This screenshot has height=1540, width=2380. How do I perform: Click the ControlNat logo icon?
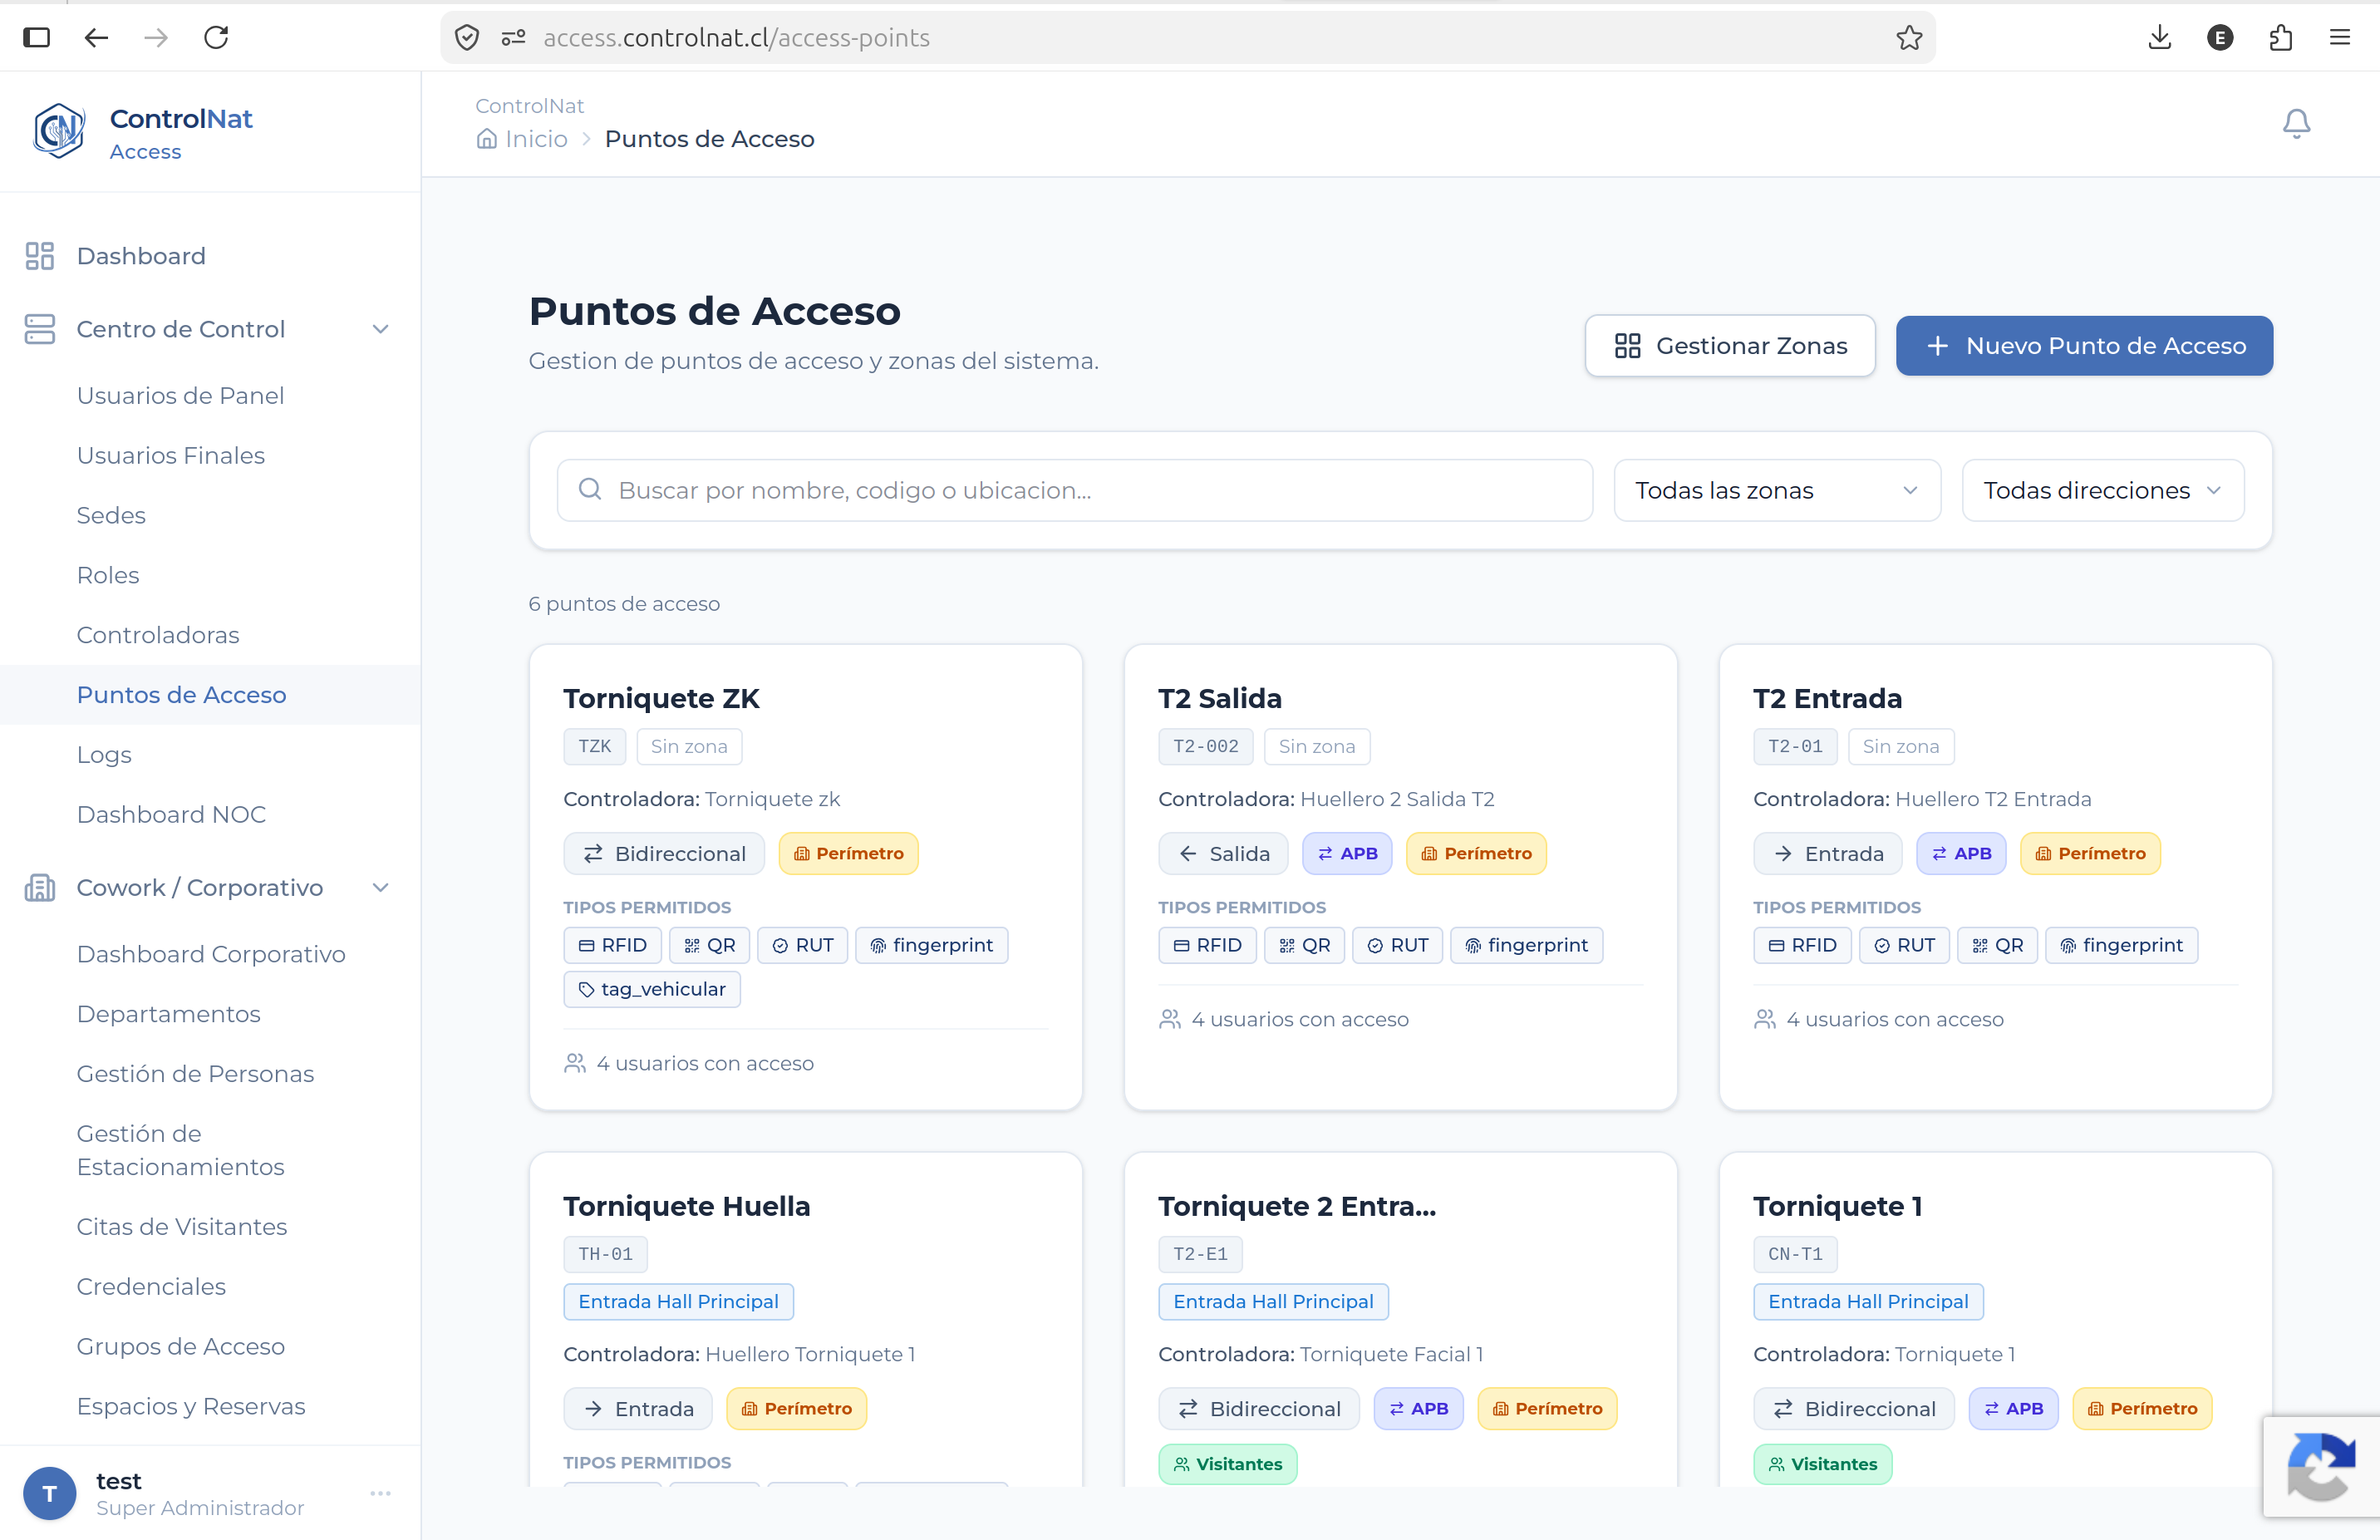pos(60,131)
